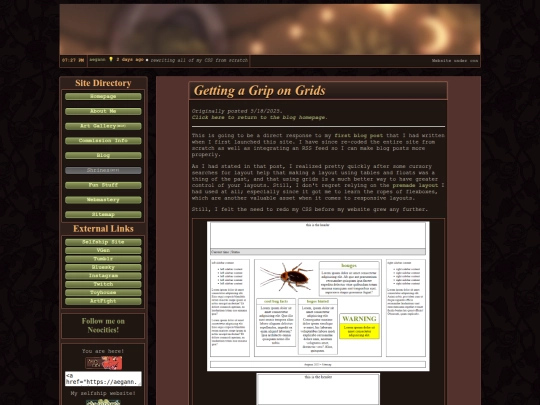Go to the About Me page
Image resolution: width=540 pixels, height=405 pixels.
103,111
